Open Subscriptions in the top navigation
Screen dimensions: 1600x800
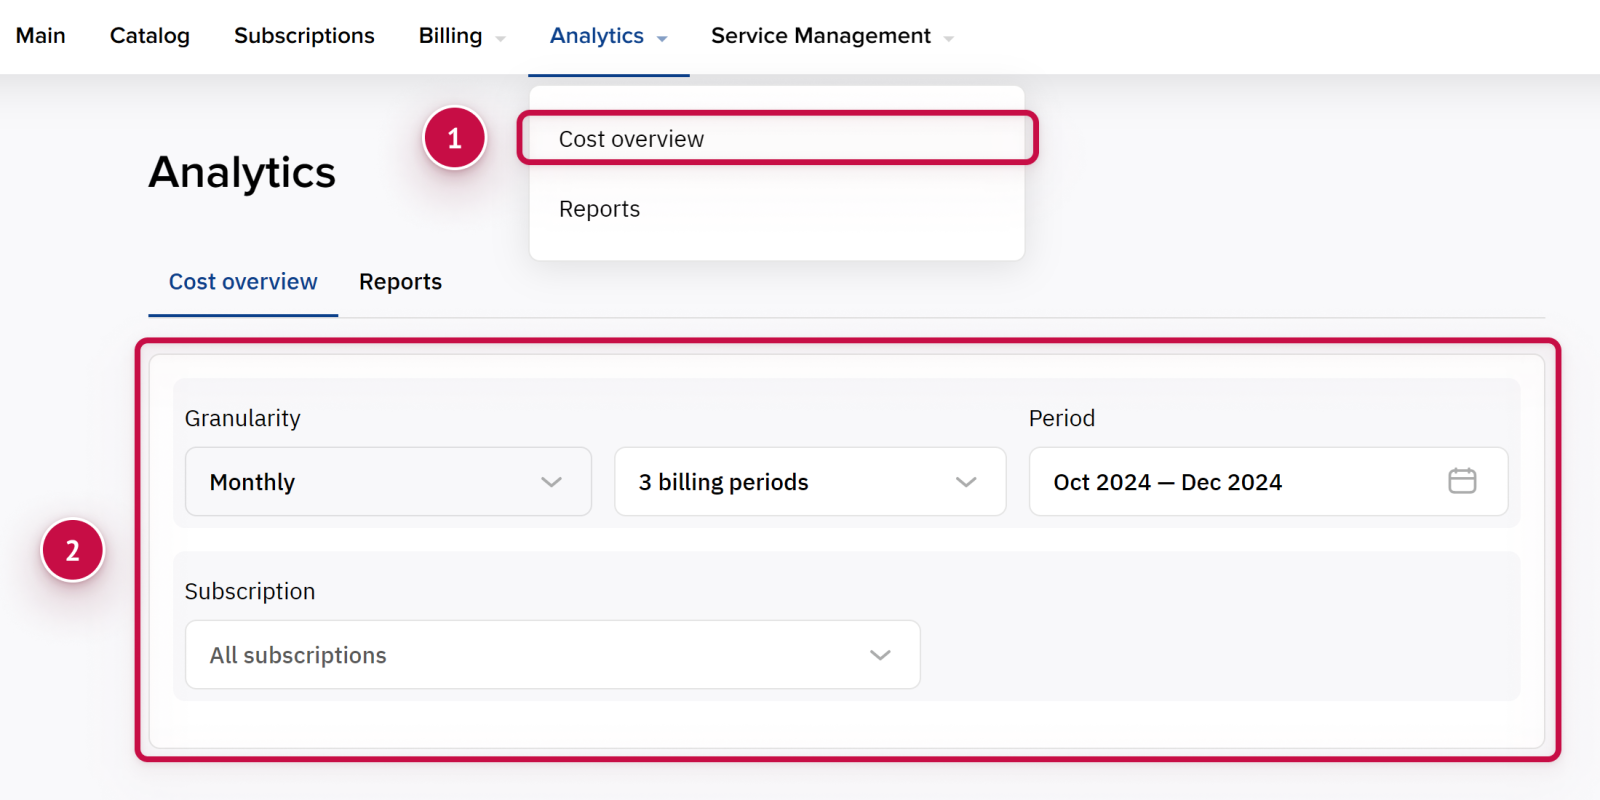(304, 36)
